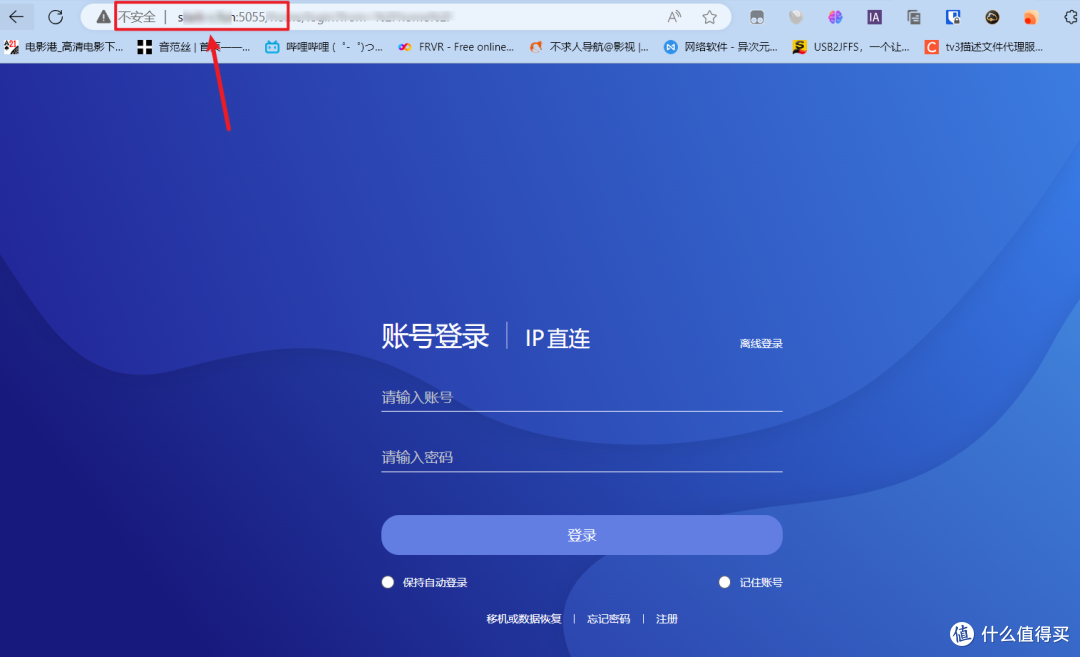Enable the 记住账号 option
The image size is (1080, 657).
coord(725,583)
